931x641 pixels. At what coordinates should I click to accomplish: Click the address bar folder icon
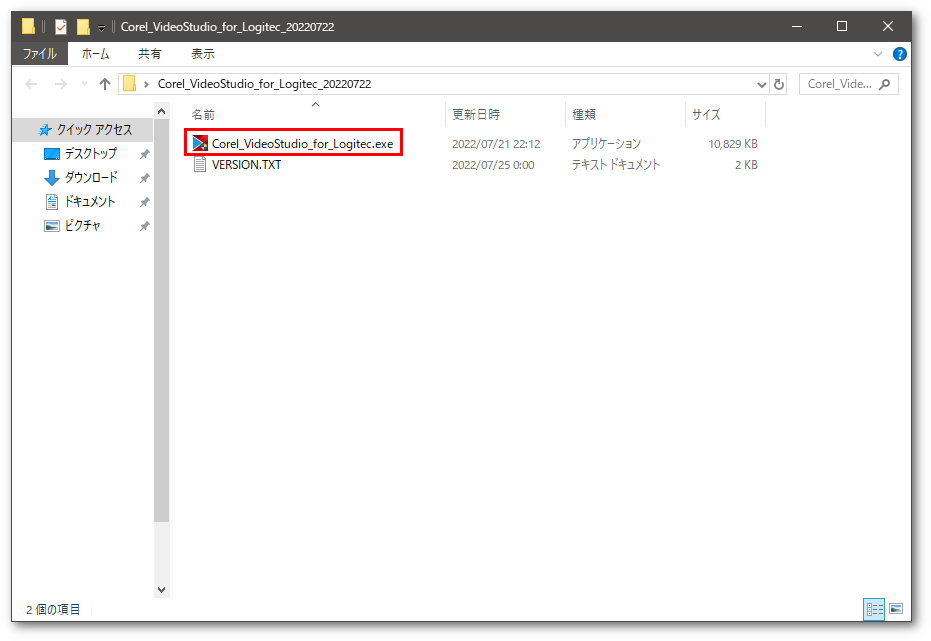point(129,84)
